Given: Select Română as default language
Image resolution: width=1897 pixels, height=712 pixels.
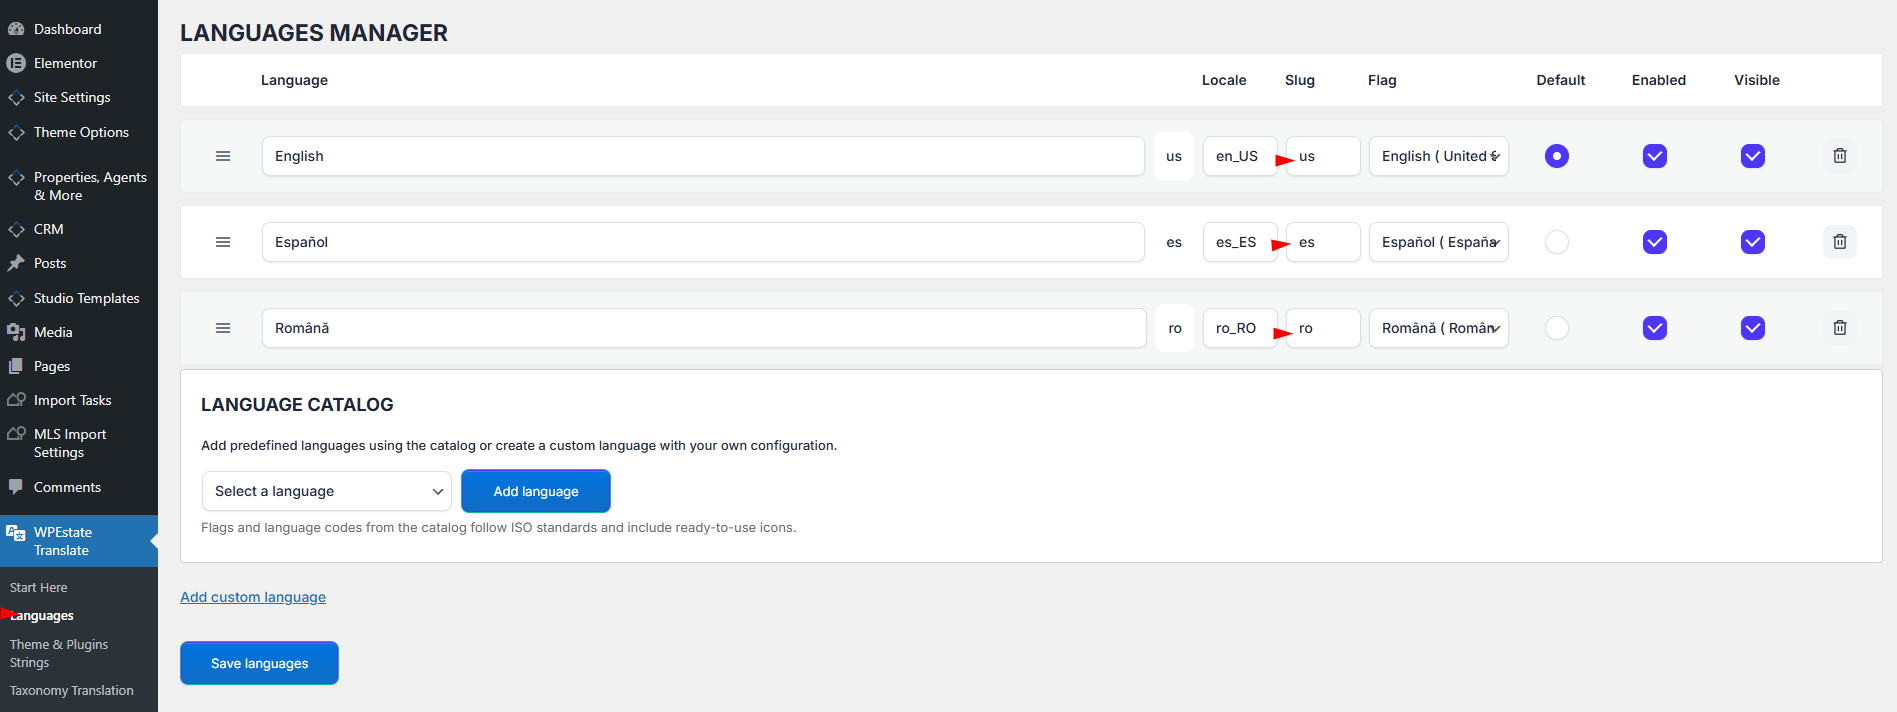Looking at the screenshot, I should click(x=1556, y=328).
